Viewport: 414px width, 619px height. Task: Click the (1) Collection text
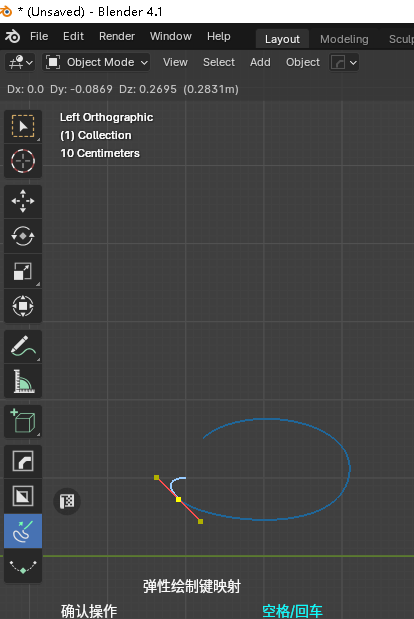coord(96,135)
